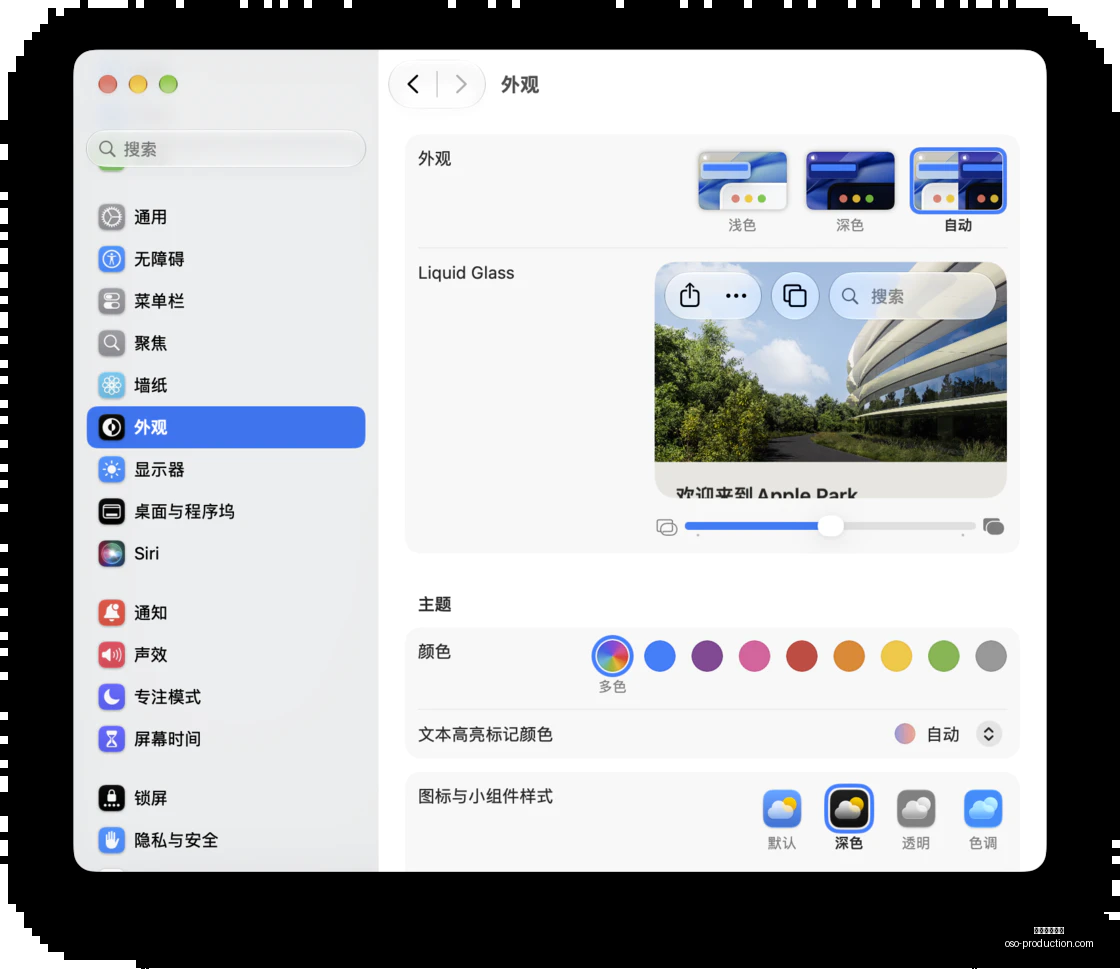Select the purple accent color
The height and width of the screenshot is (969, 1120).
click(707, 656)
